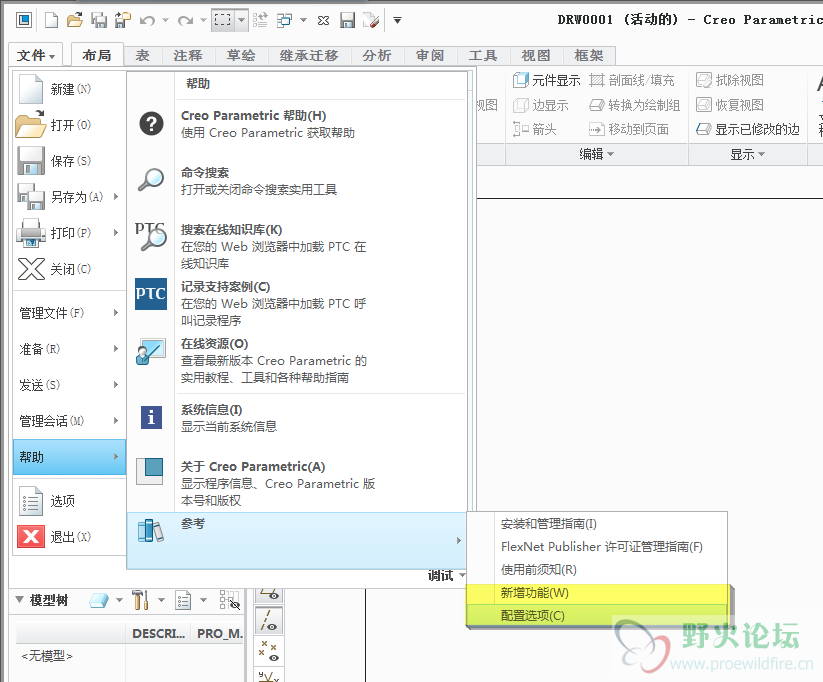The height and width of the screenshot is (682, 823).
Task: Expand the 管理文件(F) submenu
Action: click(x=69, y=313)
